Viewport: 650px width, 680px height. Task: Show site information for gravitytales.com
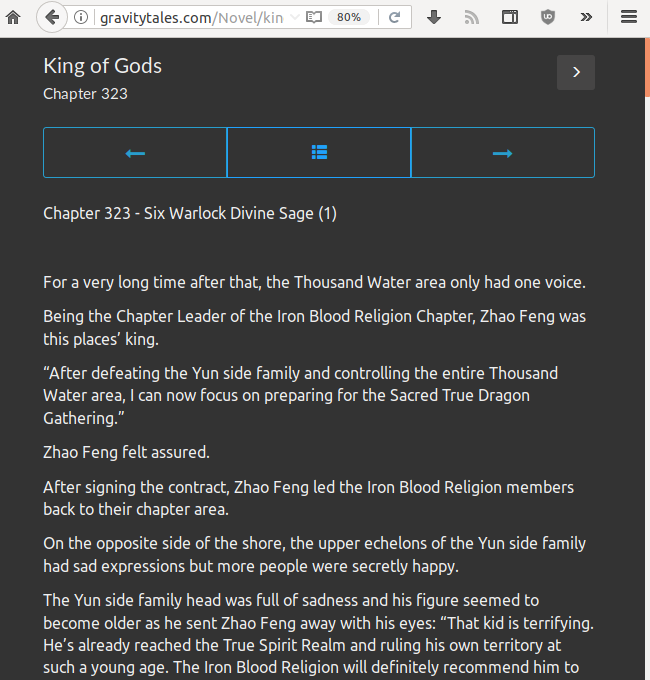point(81,17)
